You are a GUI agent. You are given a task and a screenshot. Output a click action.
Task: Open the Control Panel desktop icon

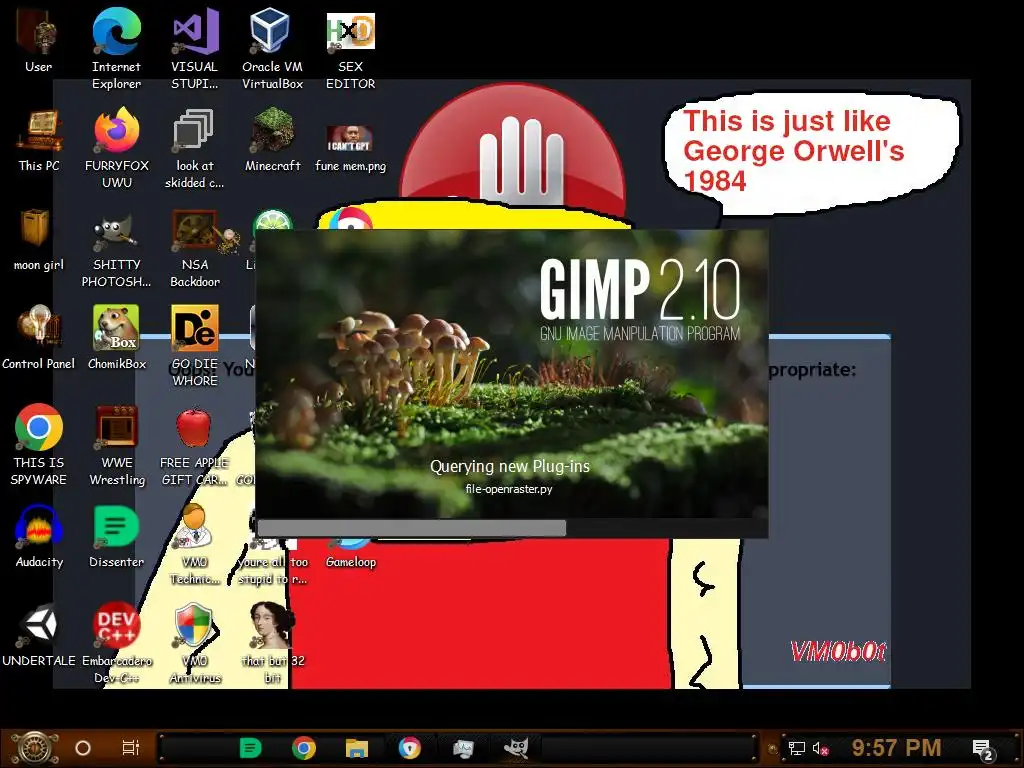39,338
